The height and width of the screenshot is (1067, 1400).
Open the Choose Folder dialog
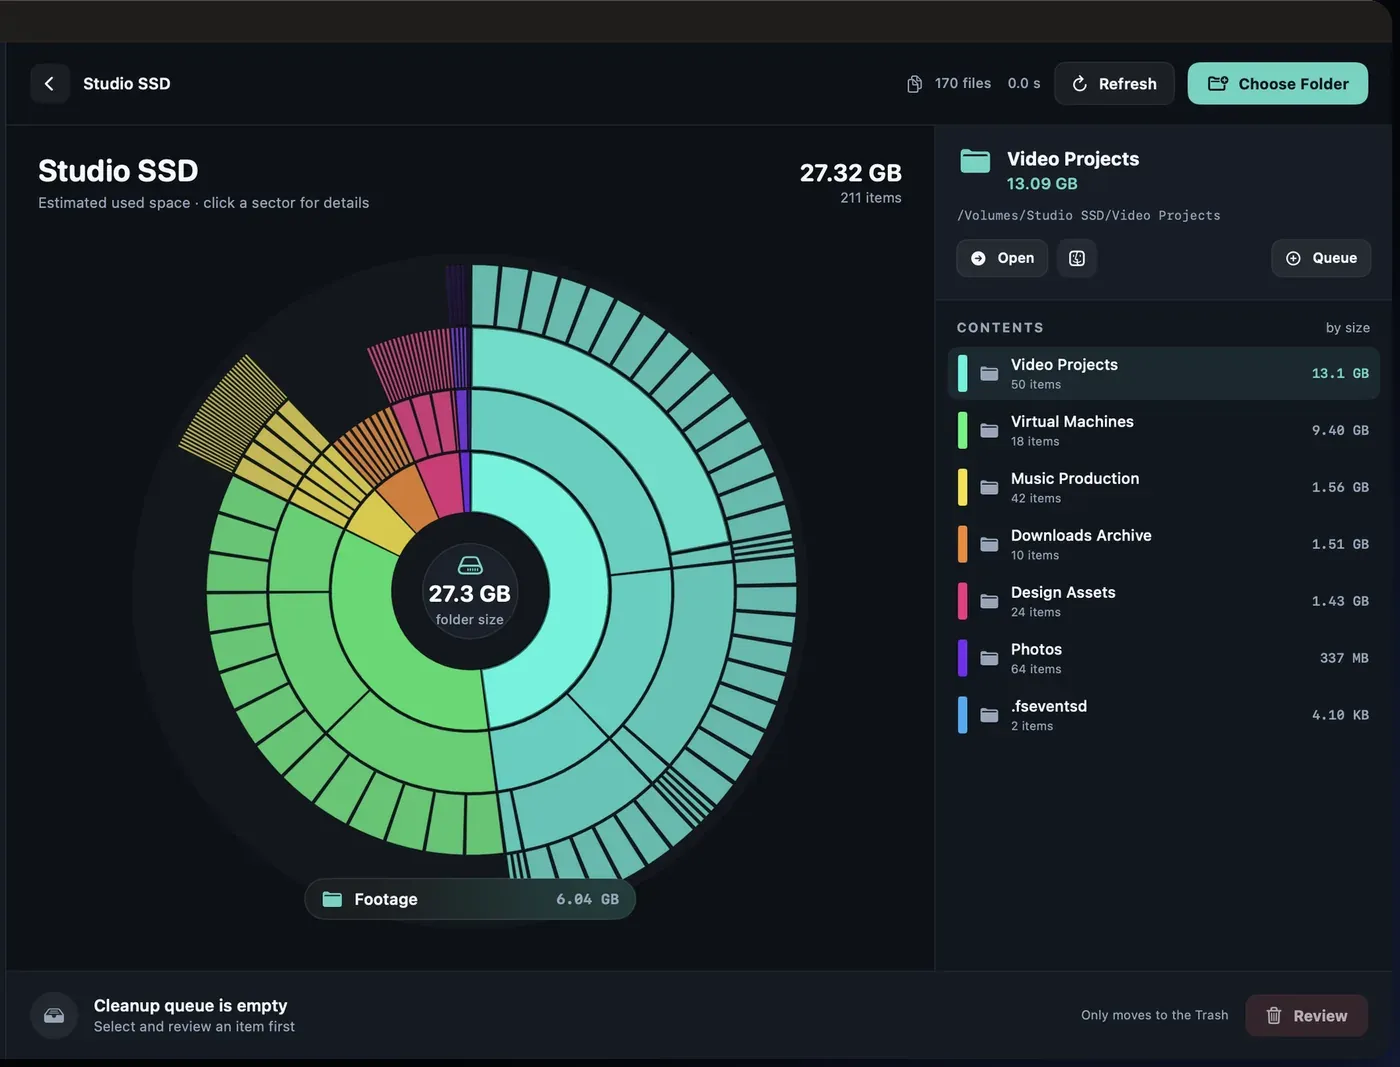[x=1277, y=84]
